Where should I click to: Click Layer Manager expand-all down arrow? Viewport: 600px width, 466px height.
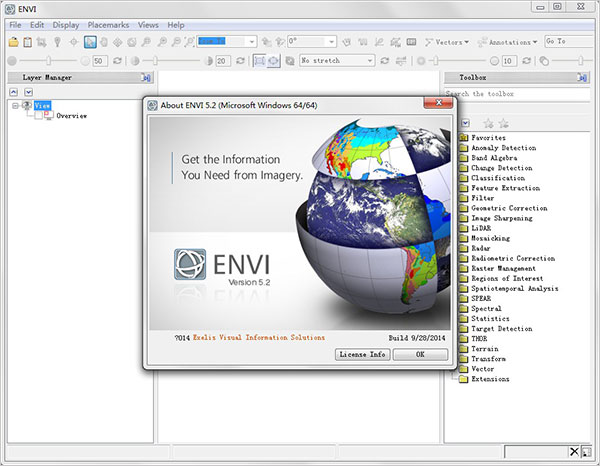[29, 92]
